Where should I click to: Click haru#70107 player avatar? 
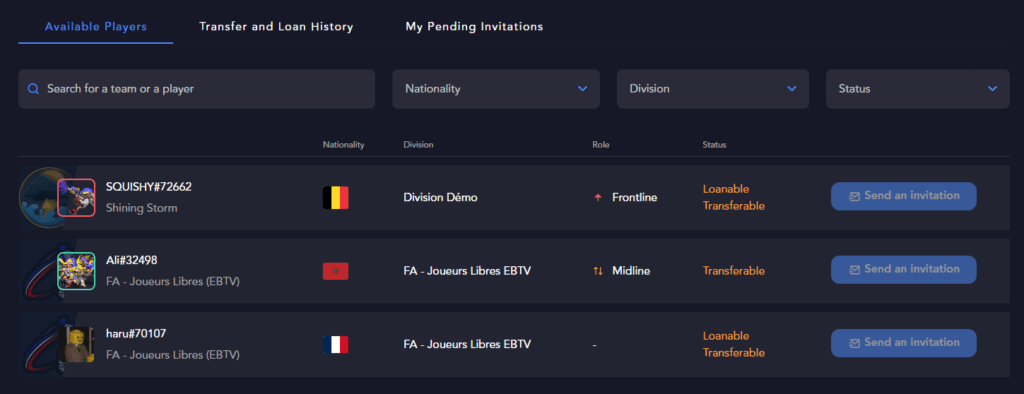(x=76, y=344)
